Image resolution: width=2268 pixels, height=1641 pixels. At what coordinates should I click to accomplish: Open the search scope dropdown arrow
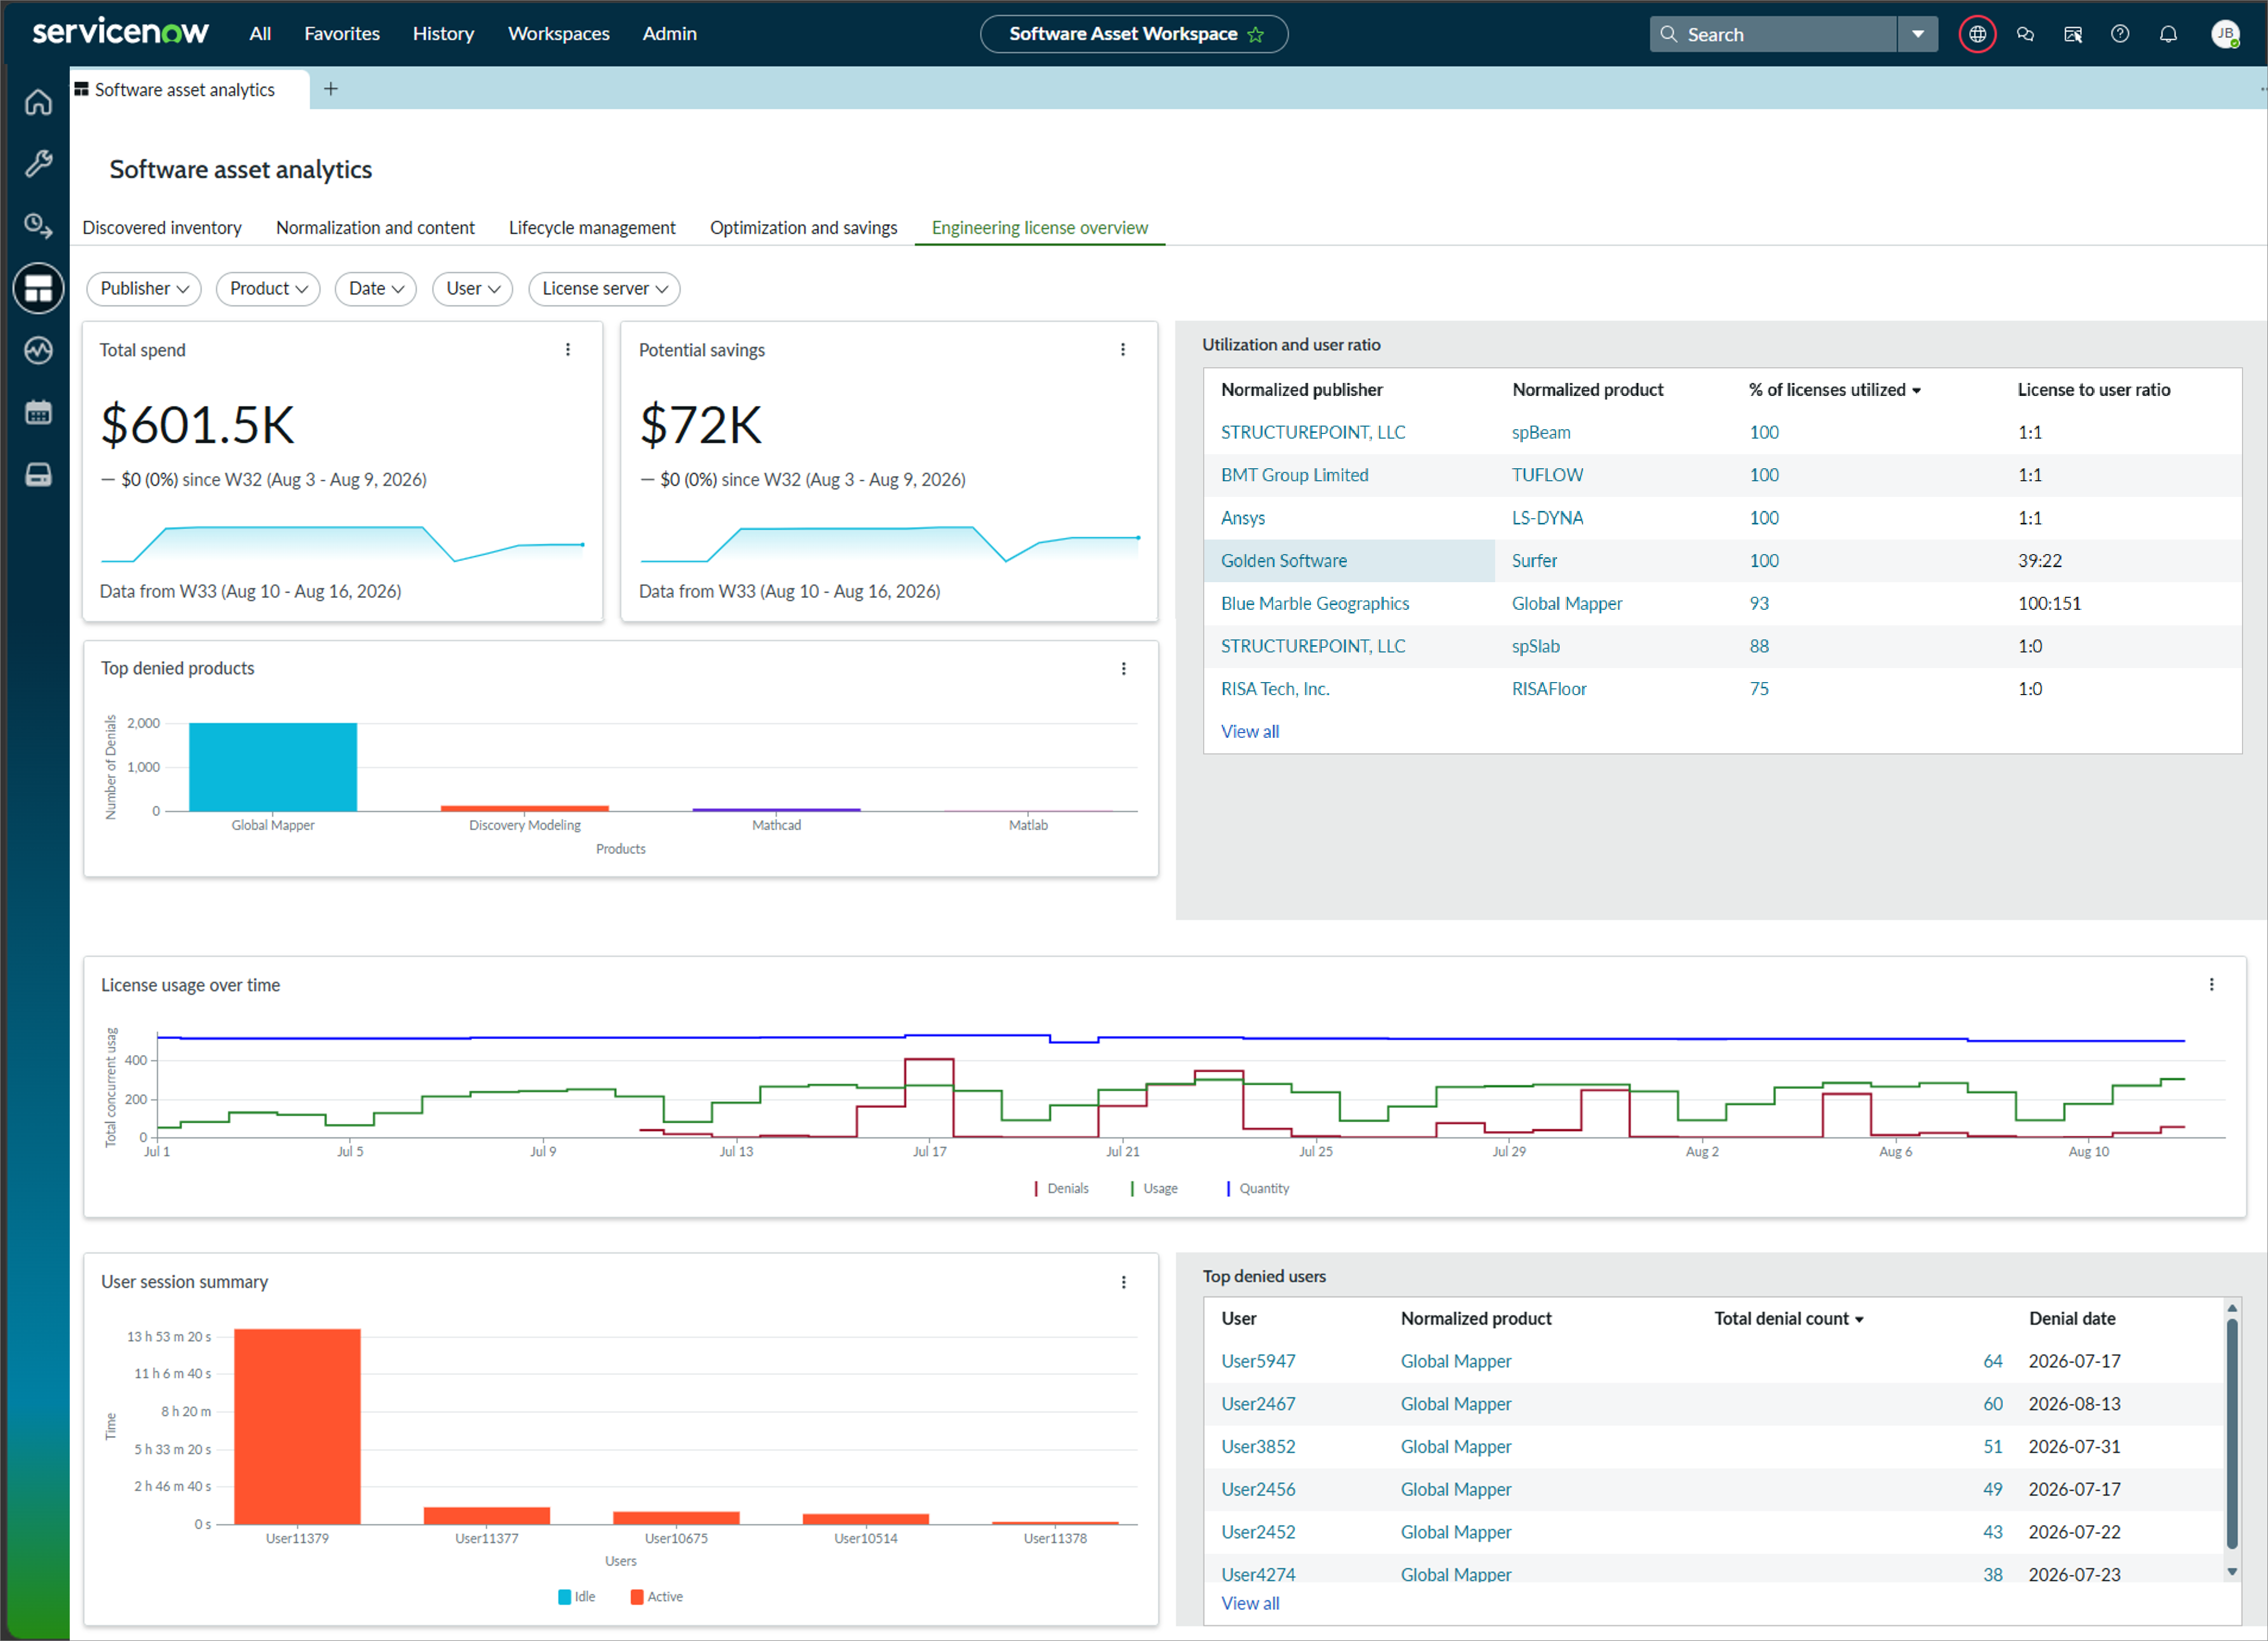(x=1917, y=34)
